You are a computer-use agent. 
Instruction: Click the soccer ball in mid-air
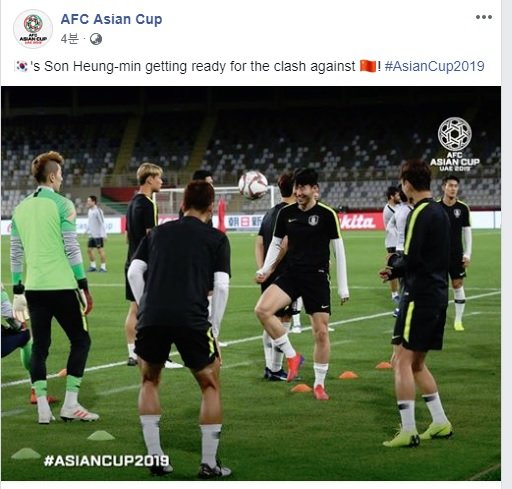click(x=253, y=185)
